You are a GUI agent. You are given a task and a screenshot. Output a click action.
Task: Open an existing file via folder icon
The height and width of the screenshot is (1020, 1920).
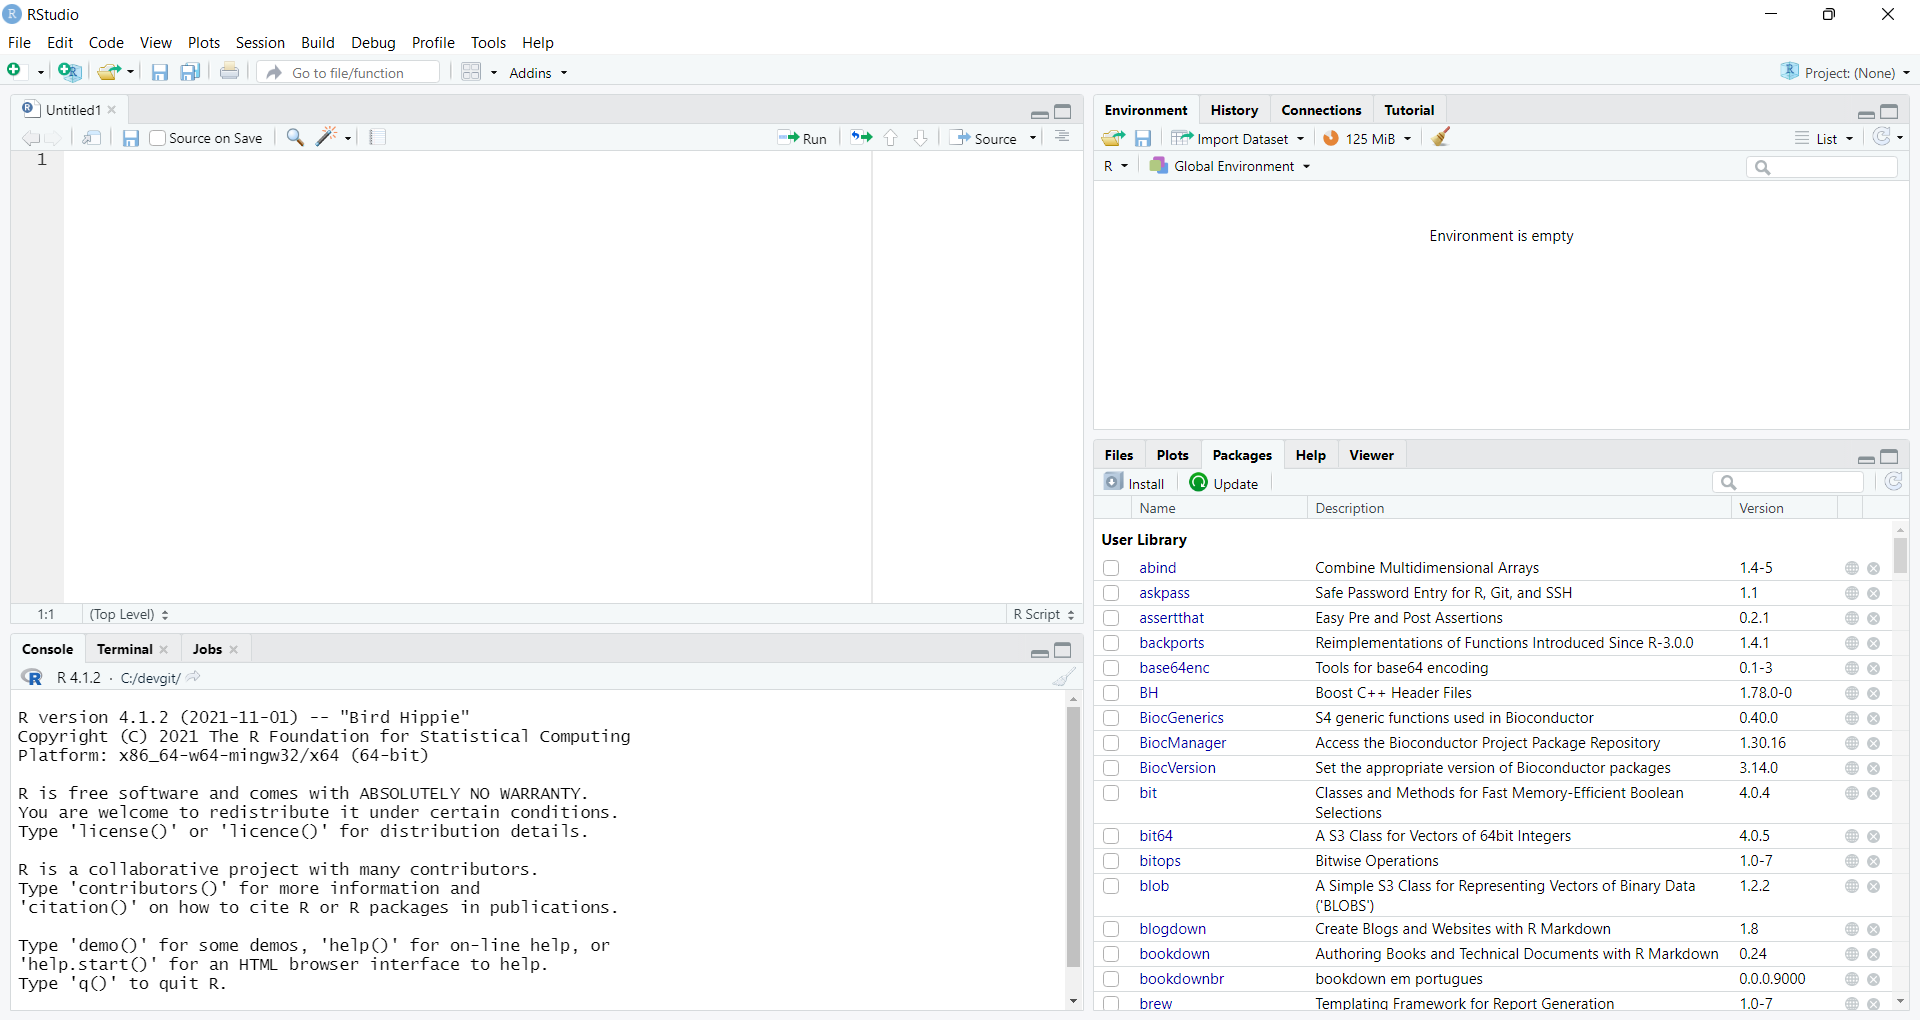[108, 72]
